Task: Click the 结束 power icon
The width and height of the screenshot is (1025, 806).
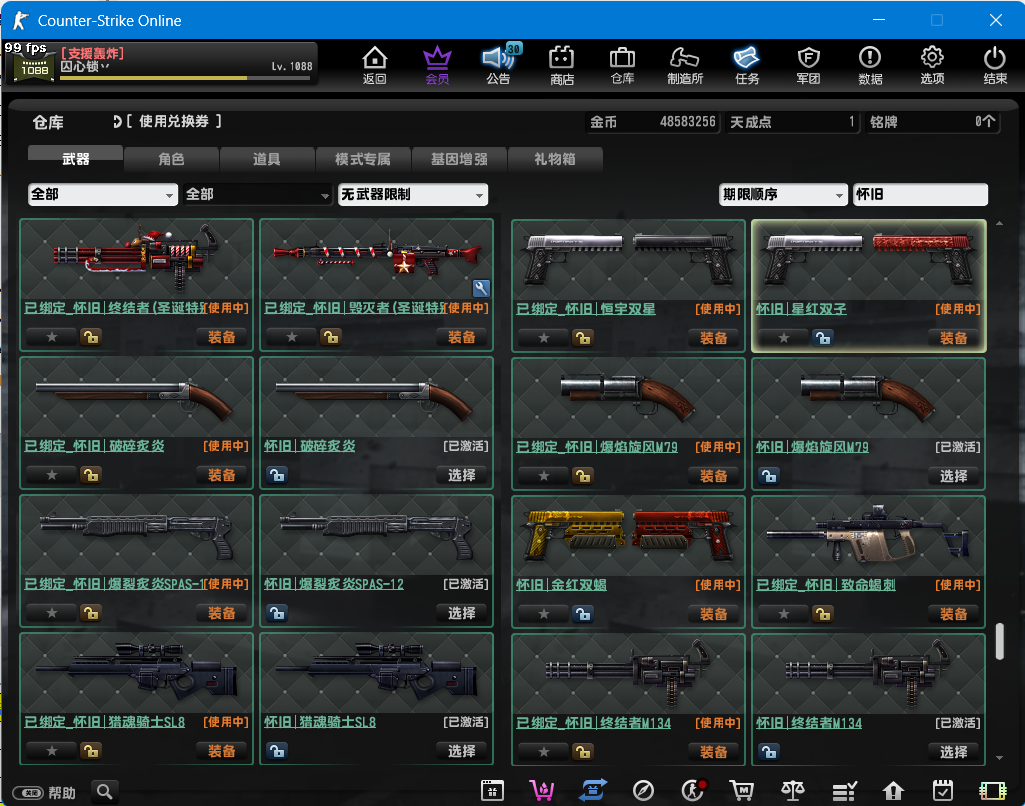Action: (995, 65)
